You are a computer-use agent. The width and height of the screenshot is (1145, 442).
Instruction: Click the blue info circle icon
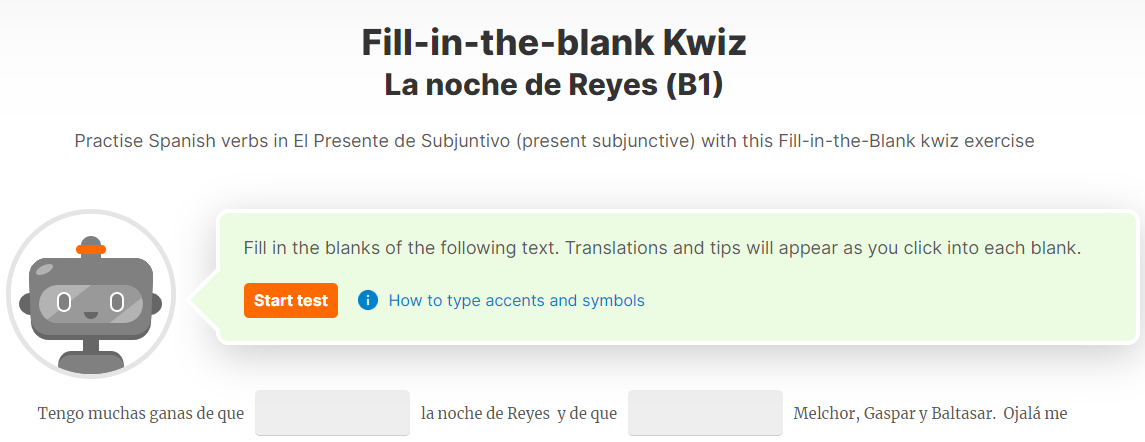point(368,300)
